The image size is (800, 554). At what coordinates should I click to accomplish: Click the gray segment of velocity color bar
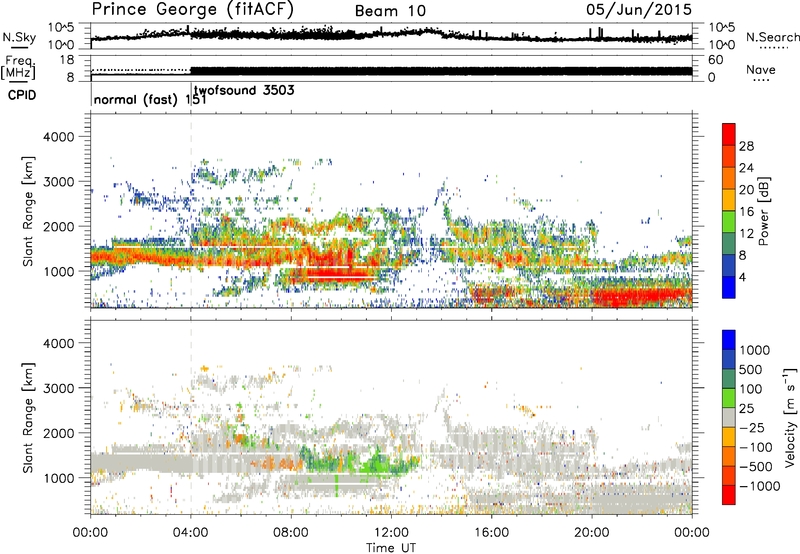tap(729, 418)
